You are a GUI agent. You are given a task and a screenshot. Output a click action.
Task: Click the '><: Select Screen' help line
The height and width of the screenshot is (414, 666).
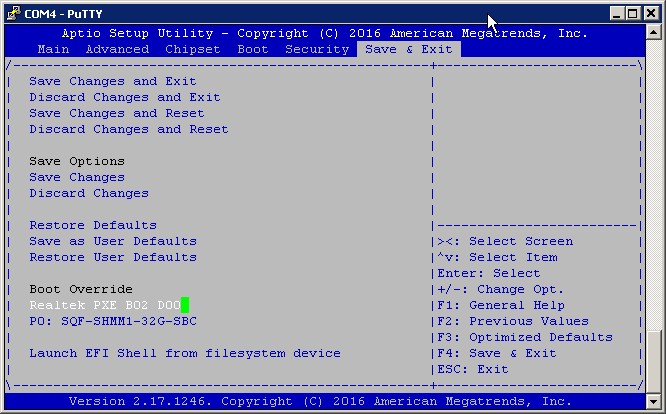[505, 241]
